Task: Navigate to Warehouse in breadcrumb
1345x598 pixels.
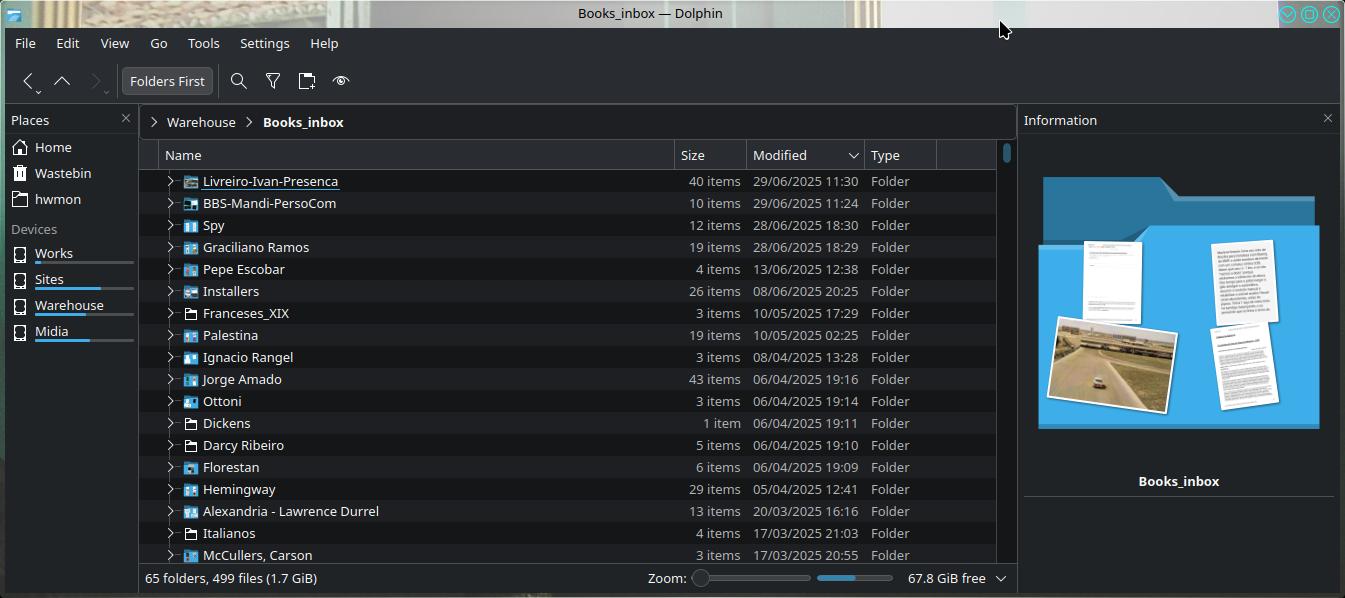Action: pos(201,122)
